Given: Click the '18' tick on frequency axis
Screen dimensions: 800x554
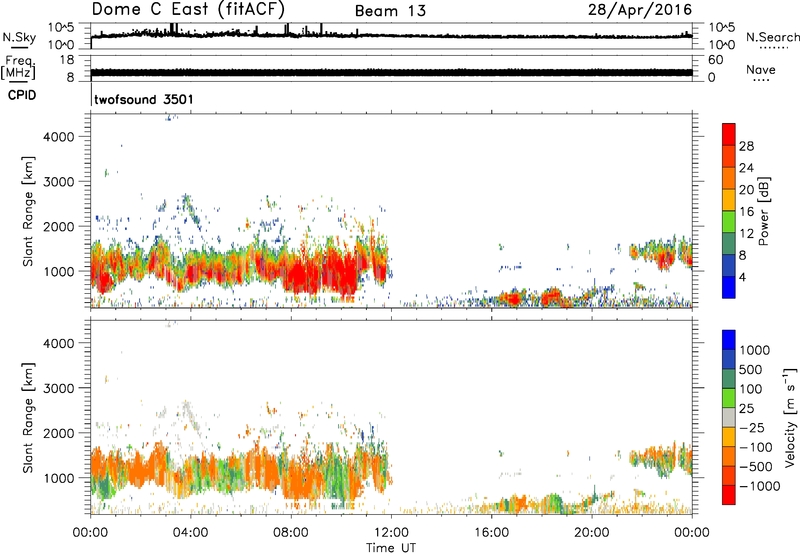Looking at the screenshot, I should click(67, 60).
